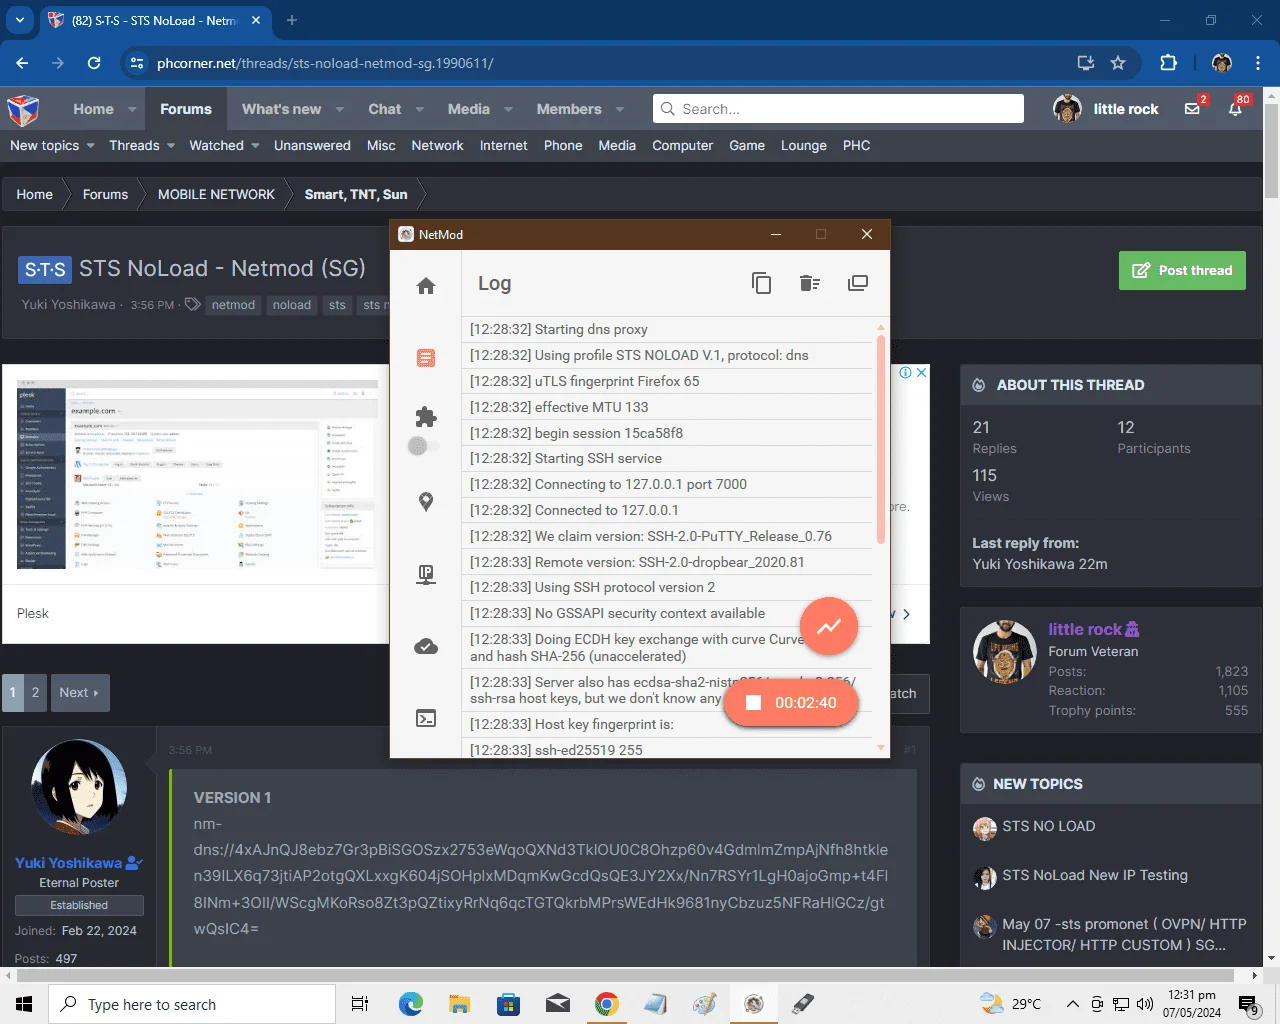Click the PHCorner site logo
Screen dimensions: 1280x1024
pyautogui.click(x=23, y=109)
